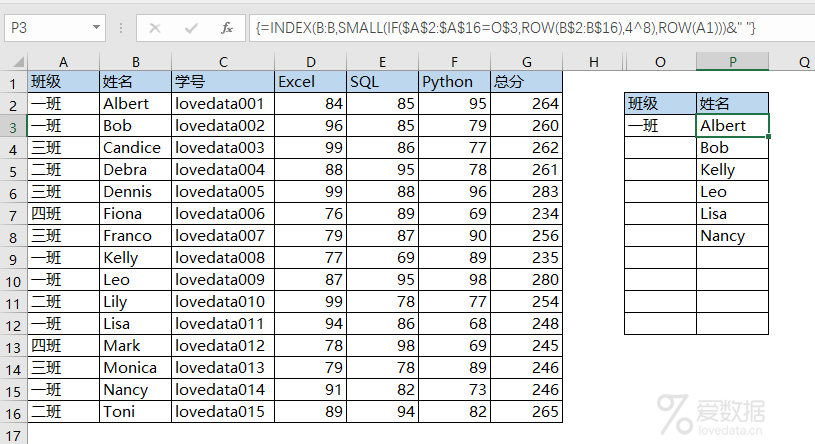The image size is (815, 444).
Task: Click cell containing Toni
Action: click(136, 412)
